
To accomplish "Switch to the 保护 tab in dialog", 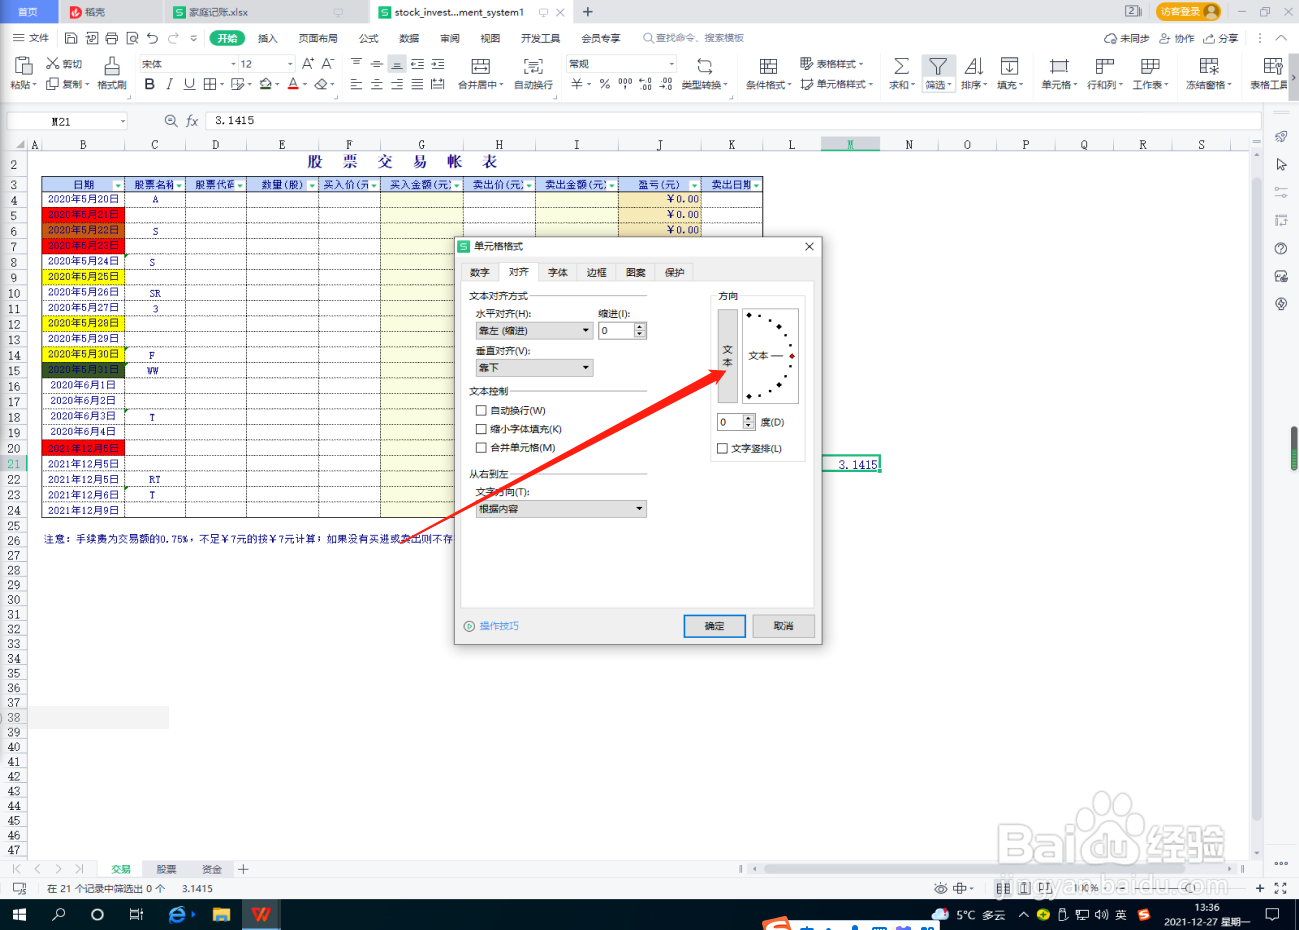I will 675,272.
